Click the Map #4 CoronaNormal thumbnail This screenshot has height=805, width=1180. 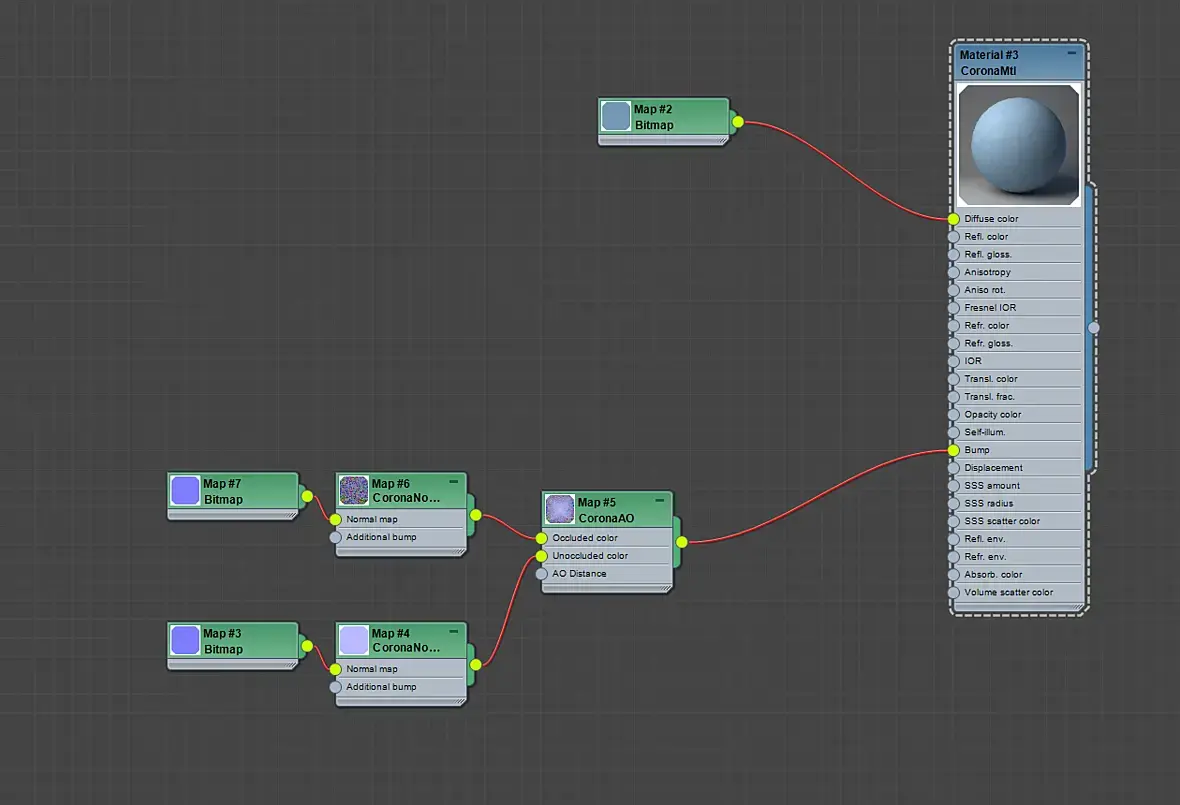[354, 639]
